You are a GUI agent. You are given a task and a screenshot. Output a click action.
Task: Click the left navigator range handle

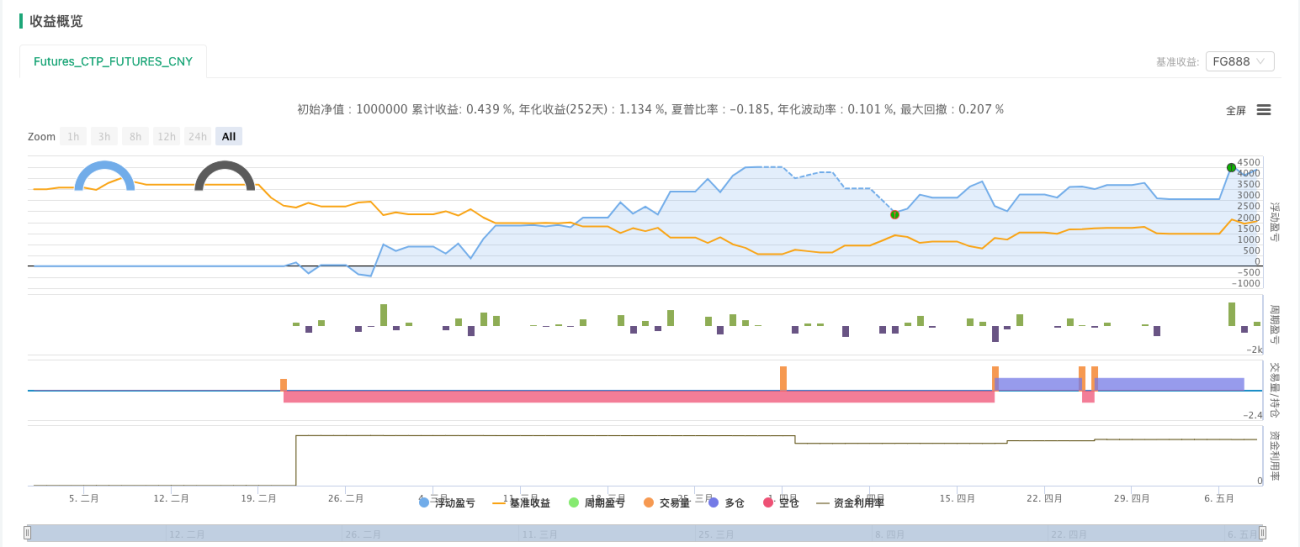[x=29, y=533]
